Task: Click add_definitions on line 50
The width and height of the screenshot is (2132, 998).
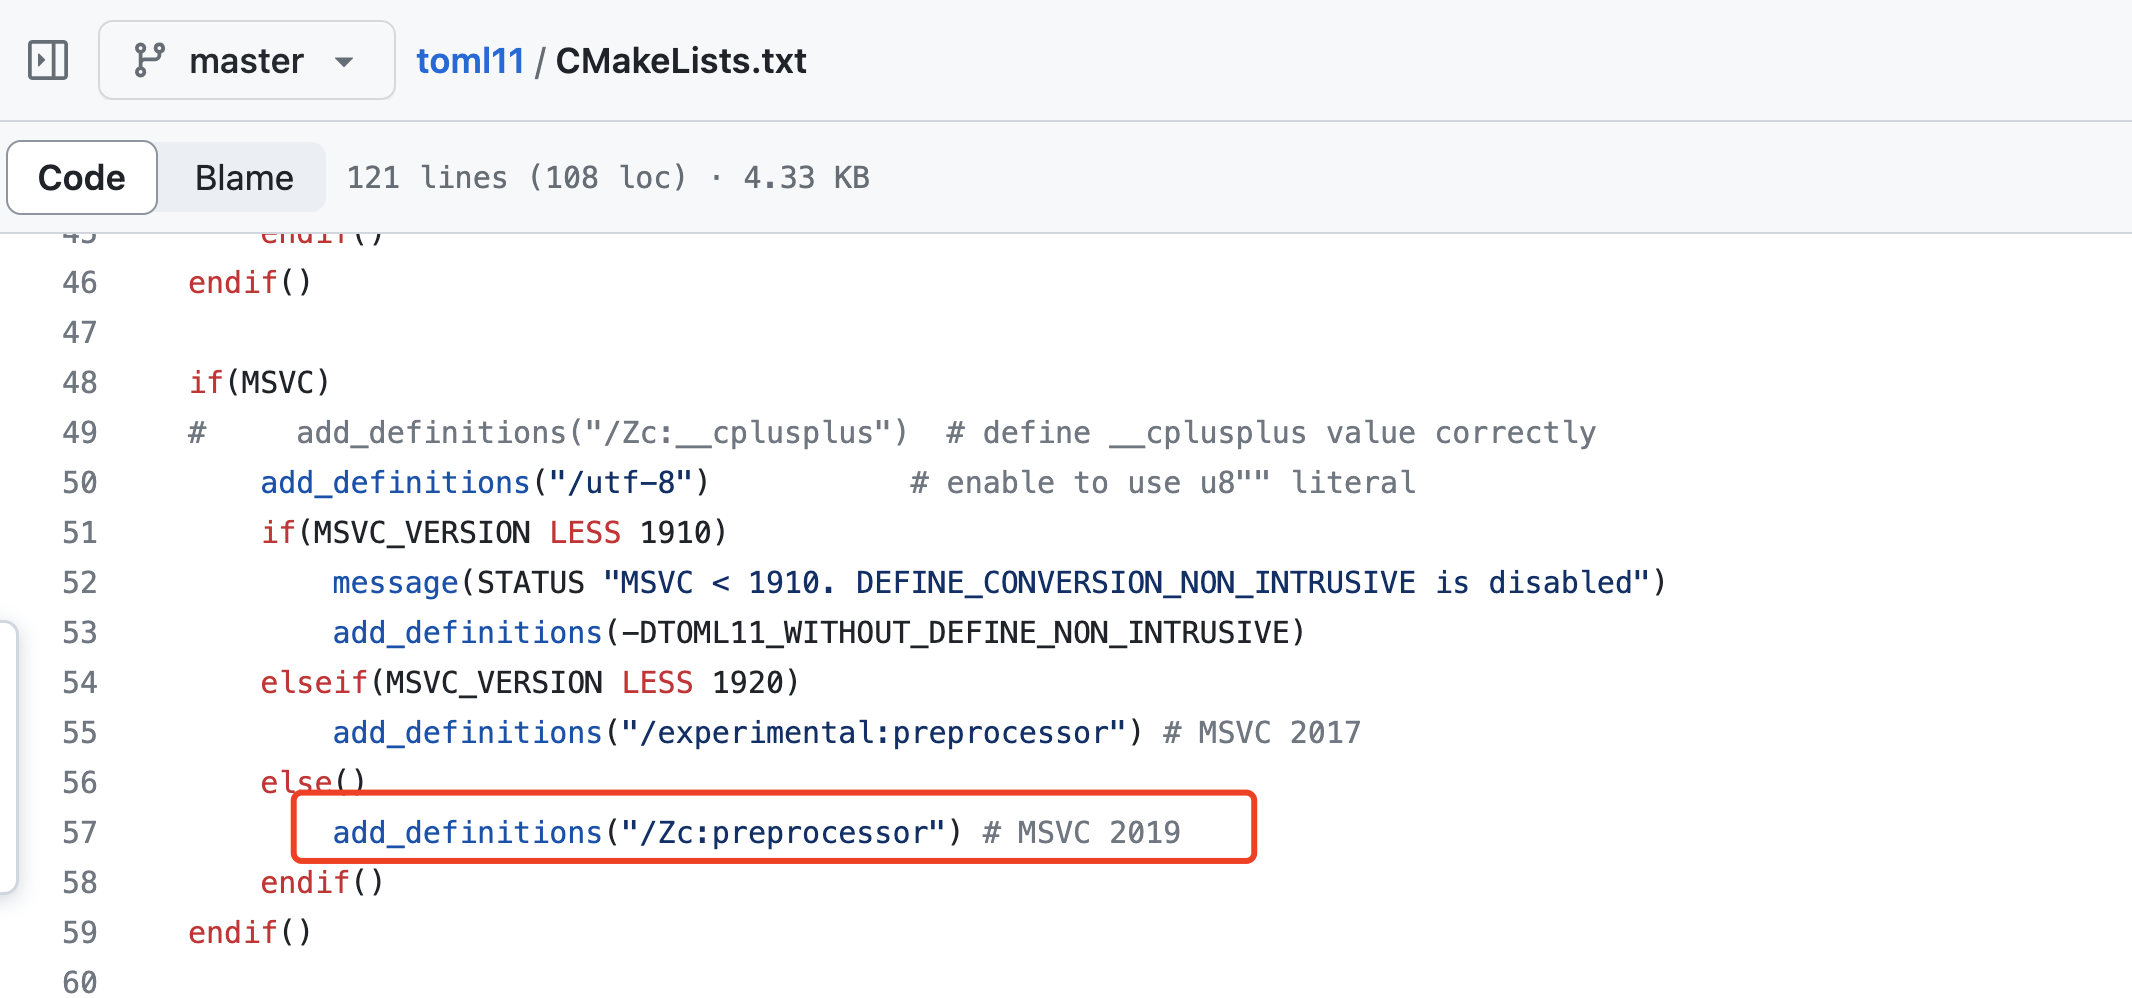Action: point(394,482)
